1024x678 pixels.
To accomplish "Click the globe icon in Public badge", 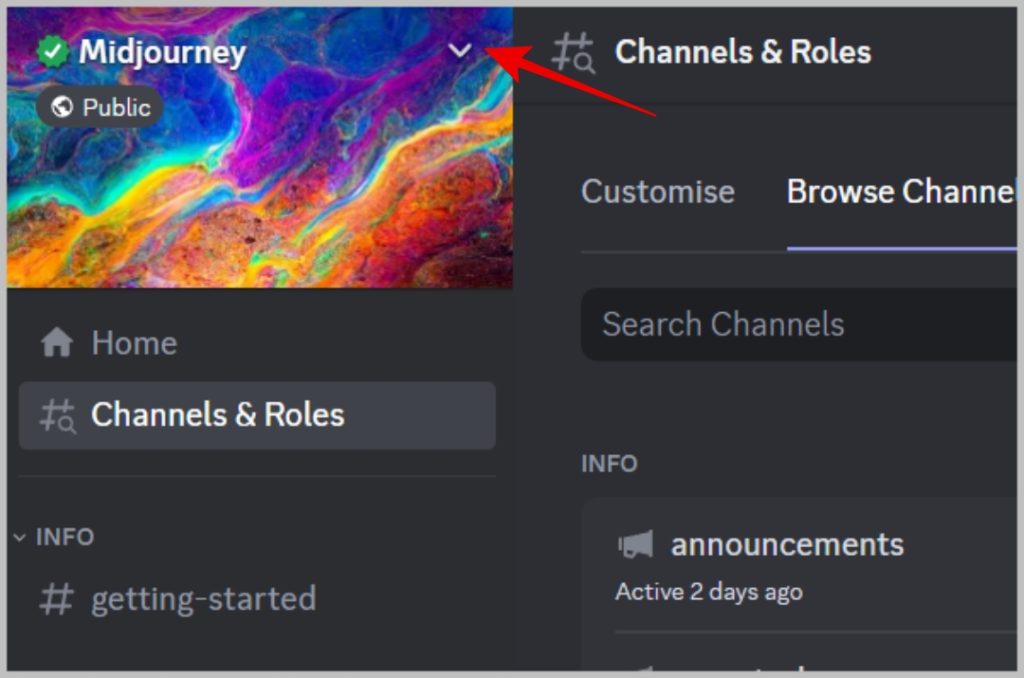I will pyautogui.click(x=62, y=107).
